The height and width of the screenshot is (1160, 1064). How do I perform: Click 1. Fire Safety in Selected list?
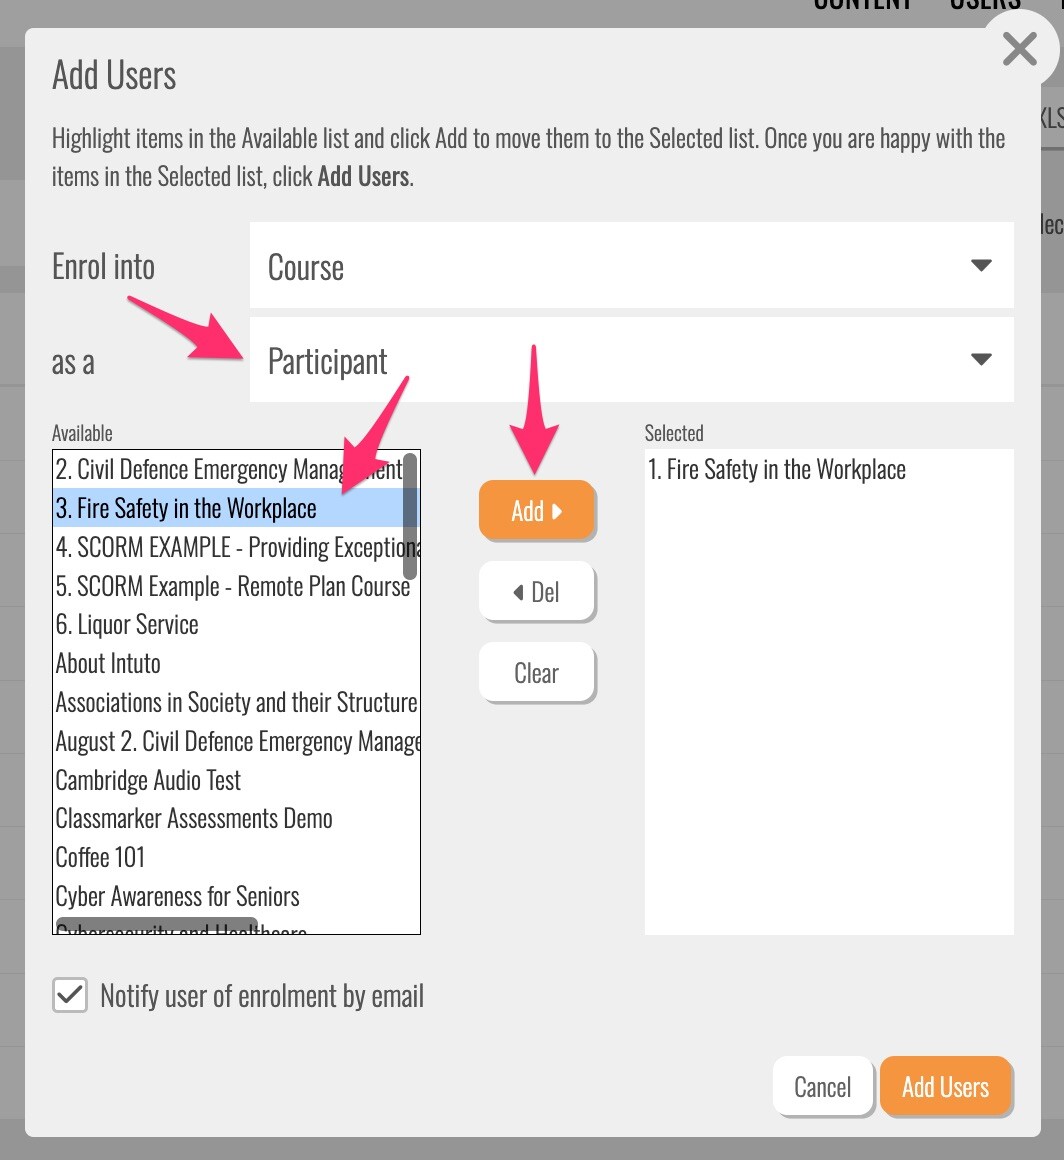pyautogui.click(x=777, y=470)
